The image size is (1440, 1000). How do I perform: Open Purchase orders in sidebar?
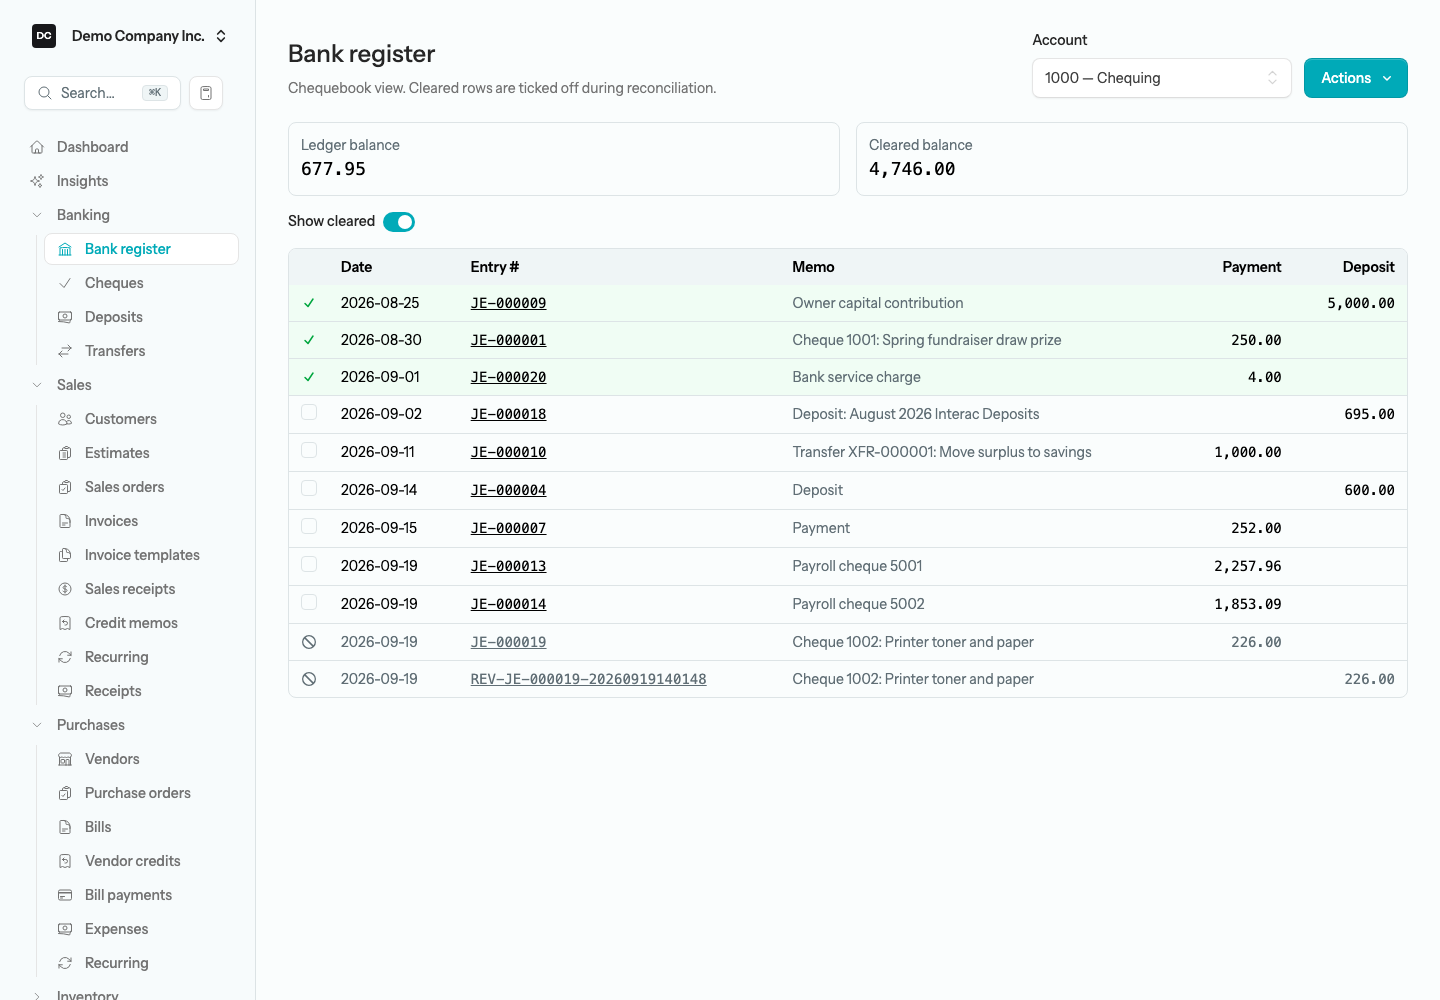coord(141,793)
